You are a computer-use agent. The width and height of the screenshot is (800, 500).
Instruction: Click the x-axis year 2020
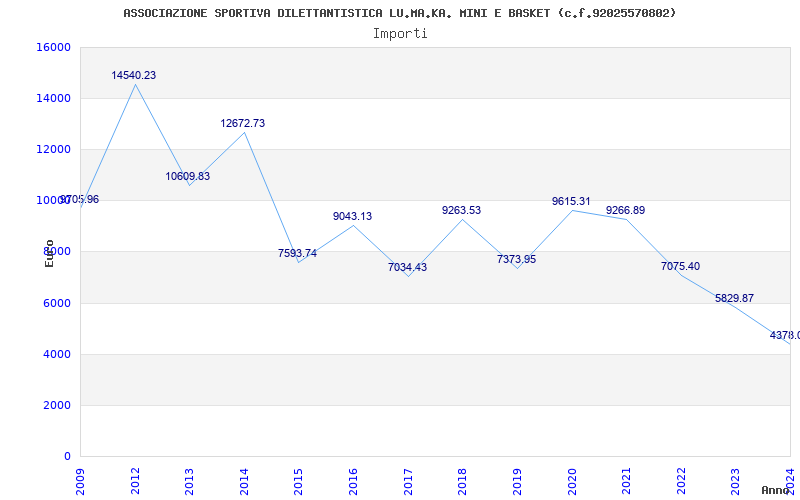point(571,481)
